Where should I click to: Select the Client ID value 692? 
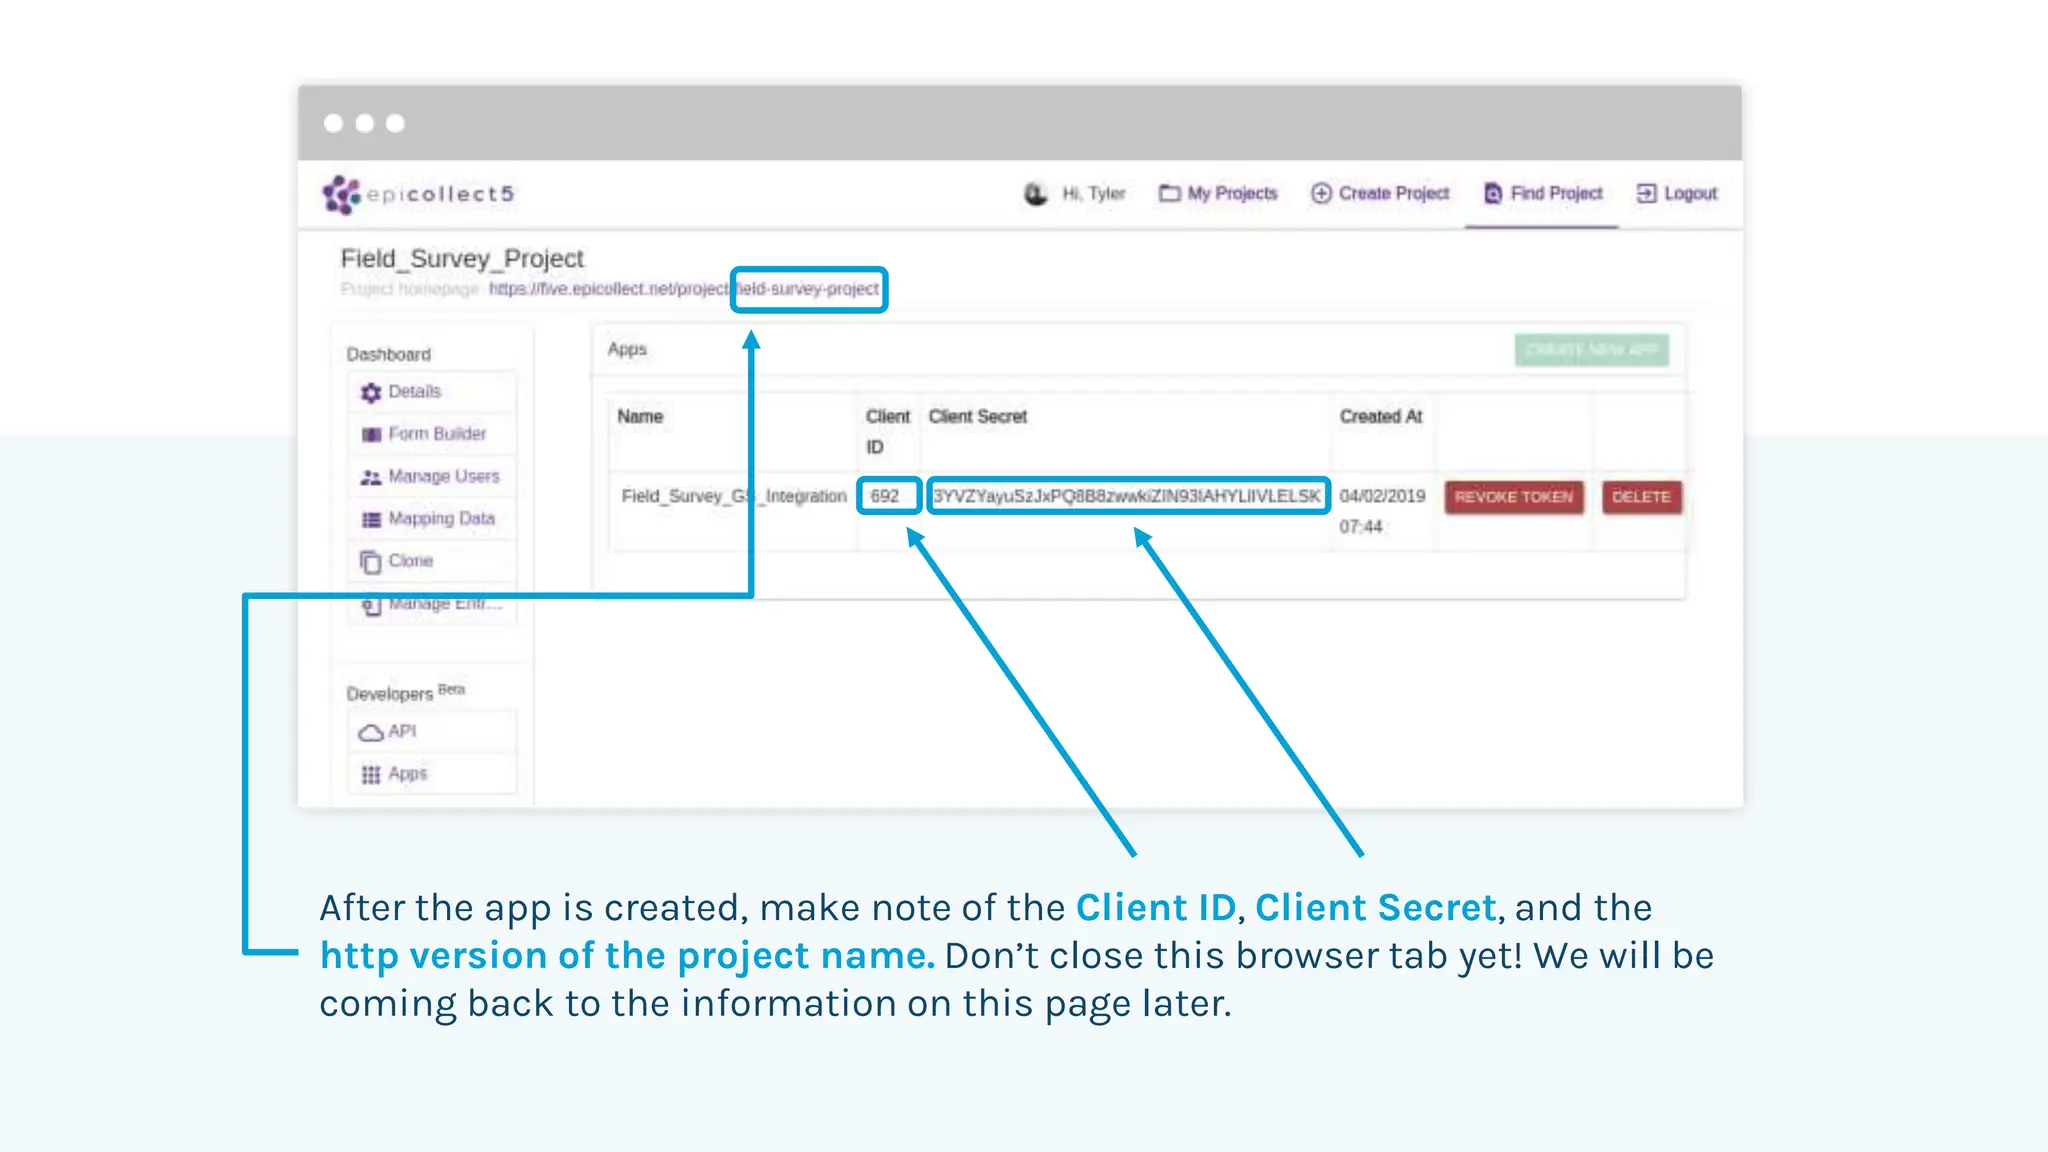(x=885, y=496)
